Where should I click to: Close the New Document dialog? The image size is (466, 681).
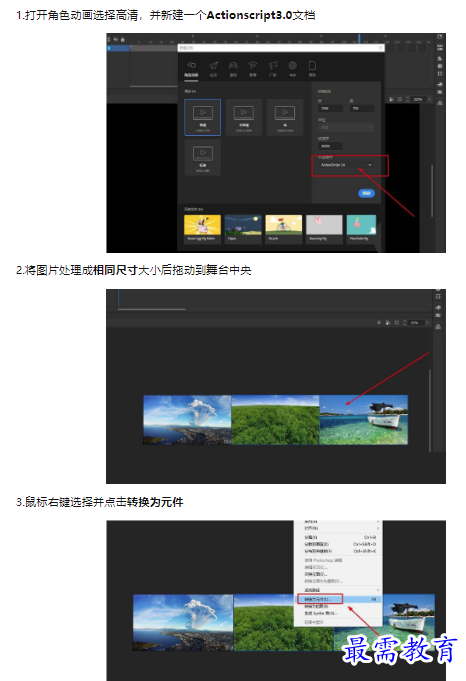(380, 48)
